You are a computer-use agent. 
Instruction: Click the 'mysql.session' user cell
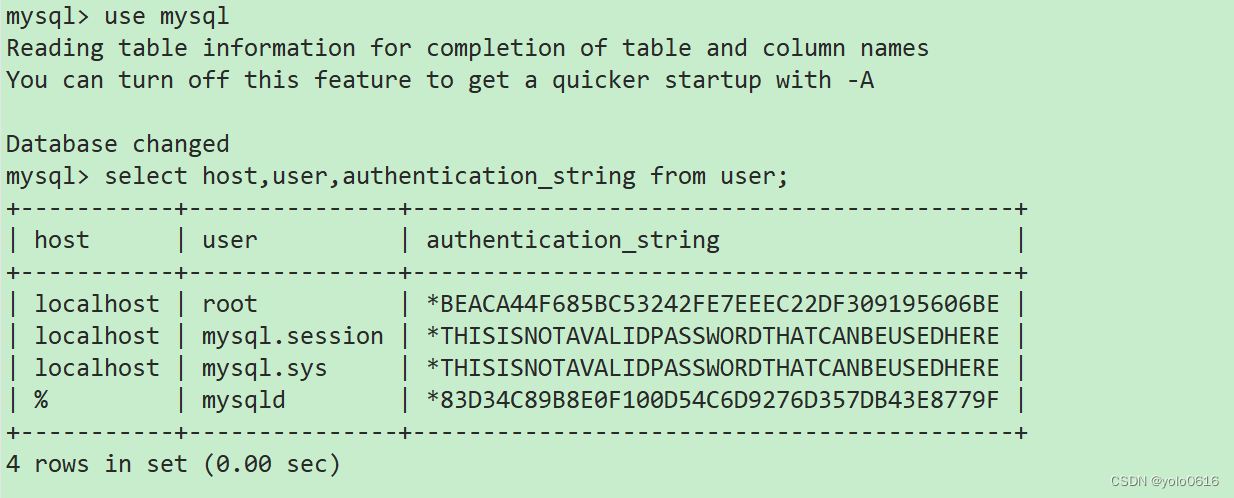click(x=292, y=336)
